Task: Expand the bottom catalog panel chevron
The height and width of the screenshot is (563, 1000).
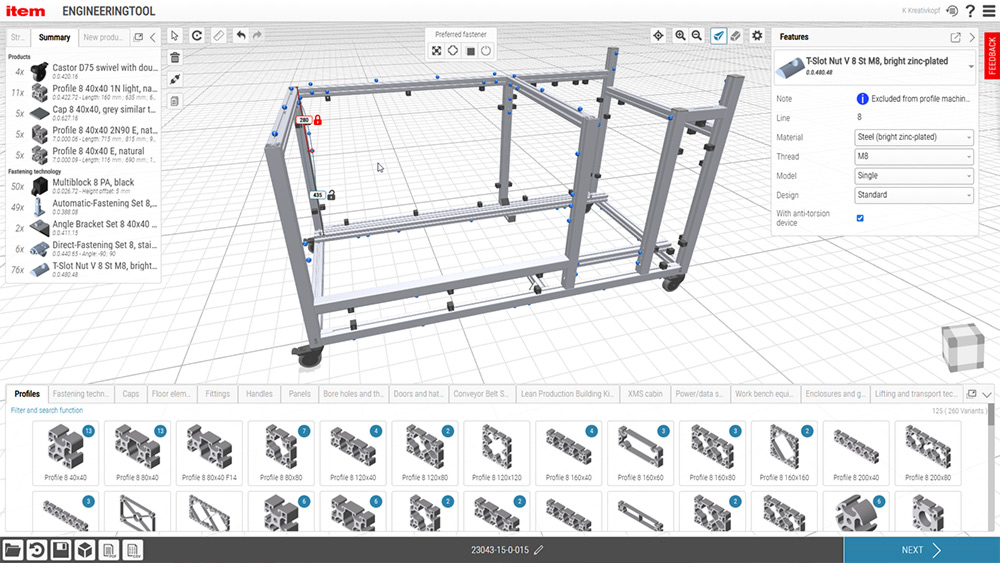Action: (987, 394)
